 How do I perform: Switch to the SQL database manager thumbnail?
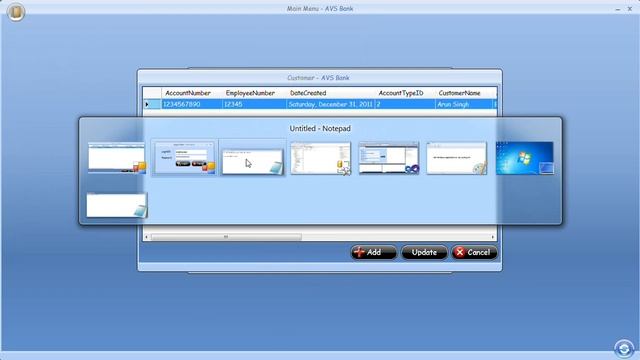click(320, 158)
